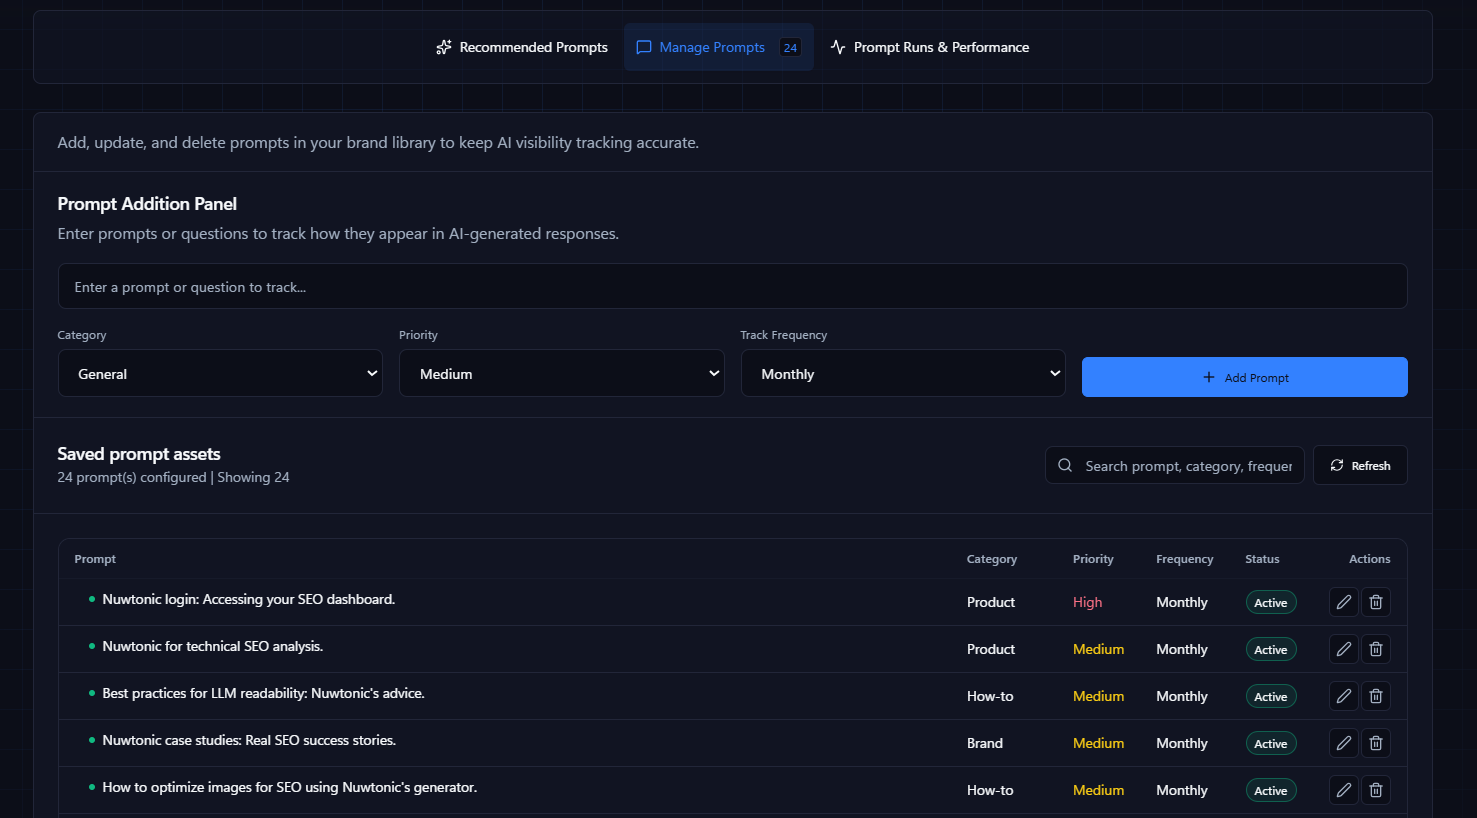Click the chat bubble icon of Manage Prompts
1477x818 pixels.
point(644,47)
